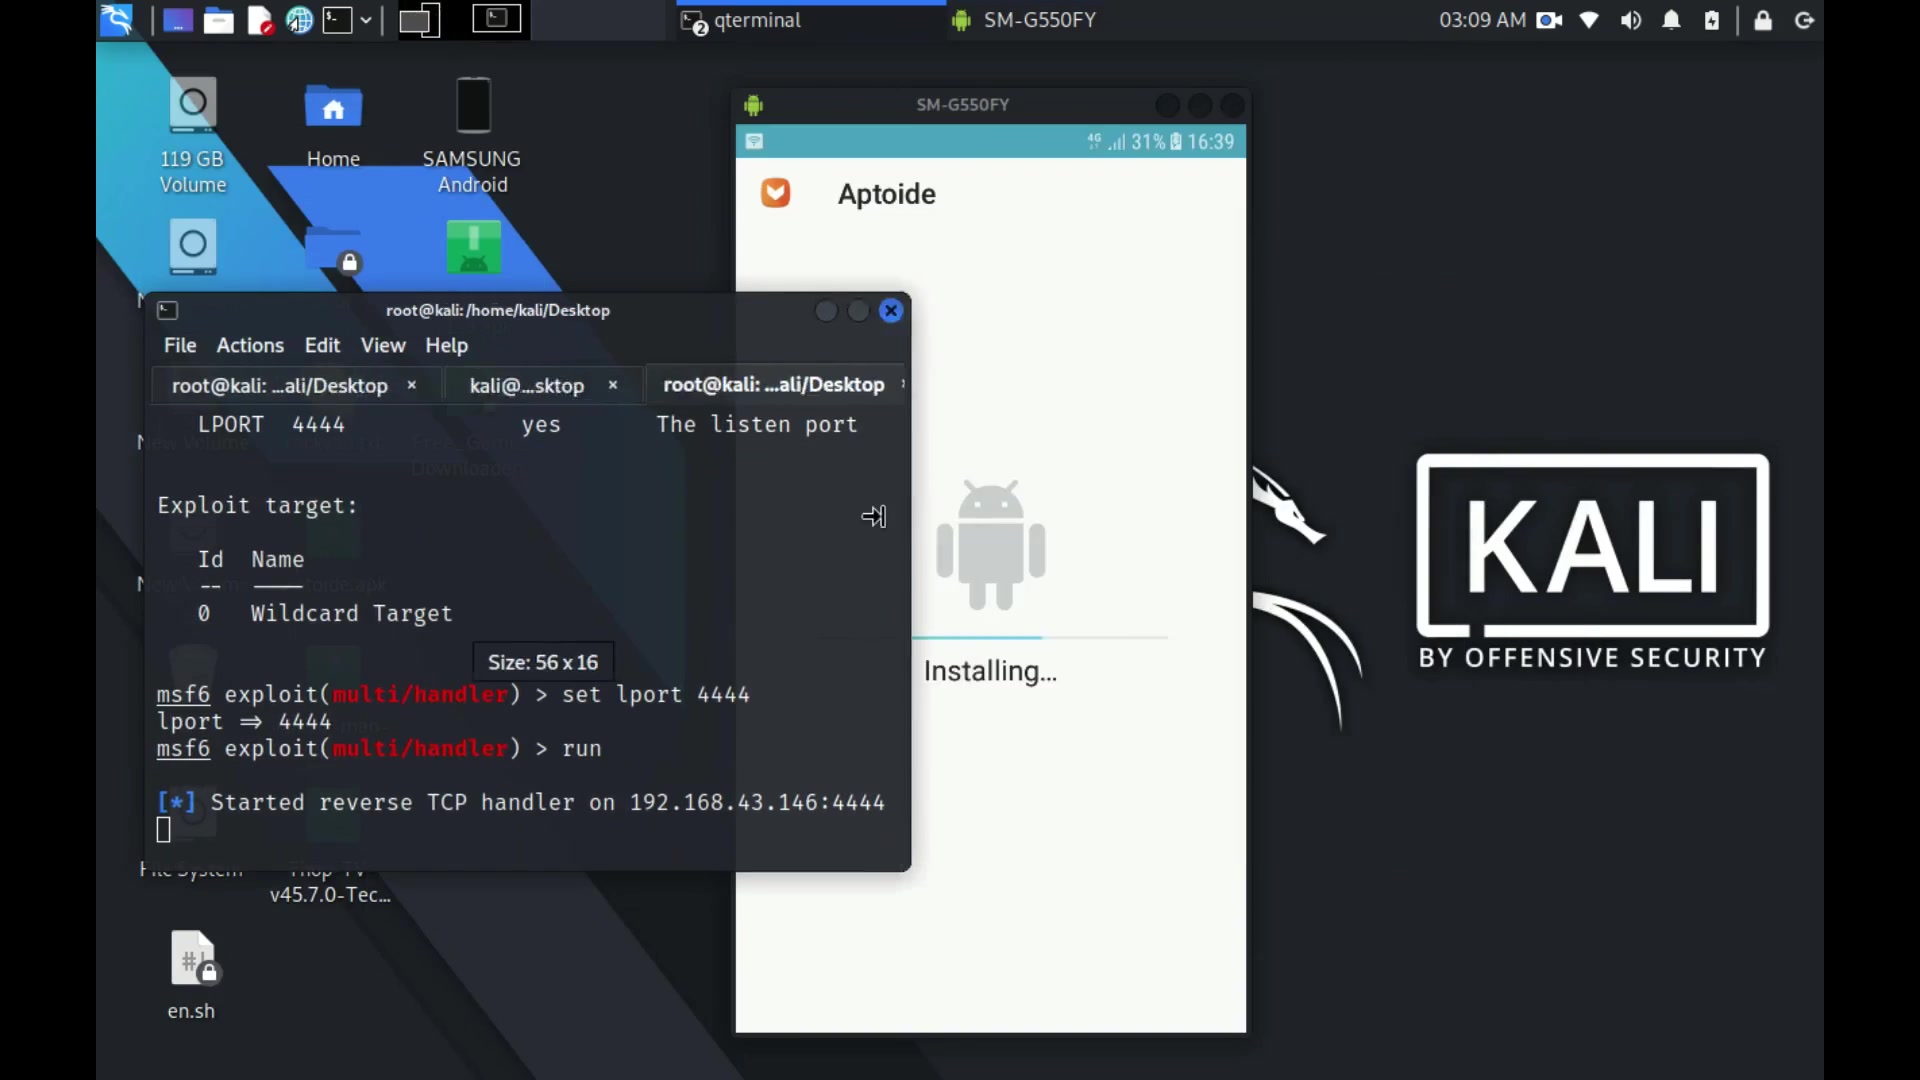Select the active third root@kali tab
This screenshot has height=1080, width=1920.
coord(774,385)
